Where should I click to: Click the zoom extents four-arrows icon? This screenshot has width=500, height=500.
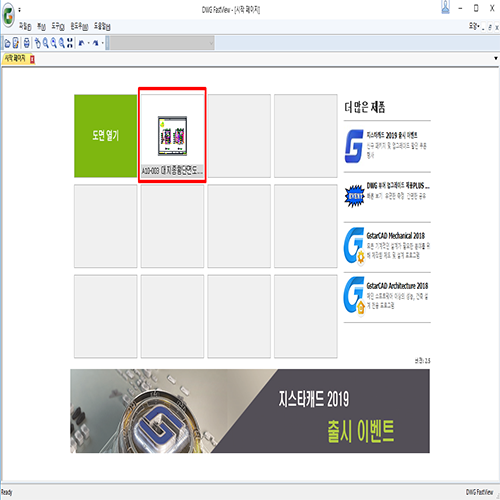70,43
